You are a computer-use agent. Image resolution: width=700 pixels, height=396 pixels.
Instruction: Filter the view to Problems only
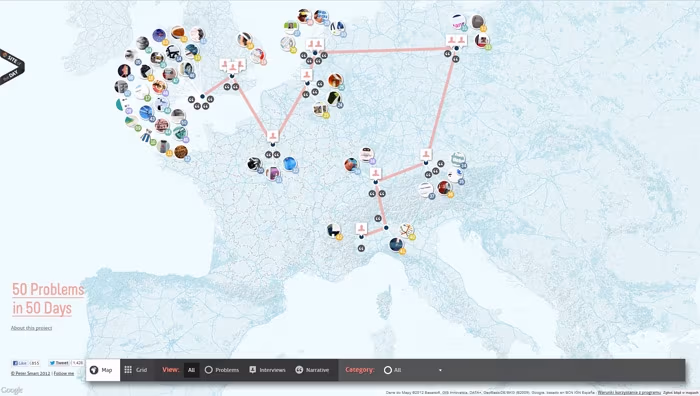(222, 370)
